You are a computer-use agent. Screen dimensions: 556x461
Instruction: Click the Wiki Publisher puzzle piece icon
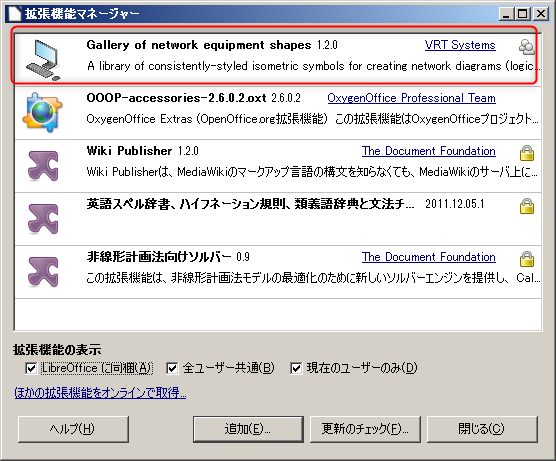click(x=43, y=166)
